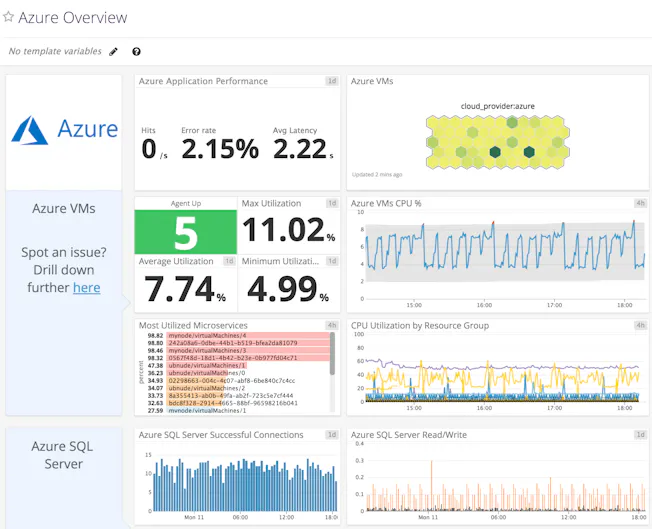The height and width of the screenshot is (529, 652).
Task: Click the 'Spot an issue? Drill down' note text
Action: tap(64, 261)
